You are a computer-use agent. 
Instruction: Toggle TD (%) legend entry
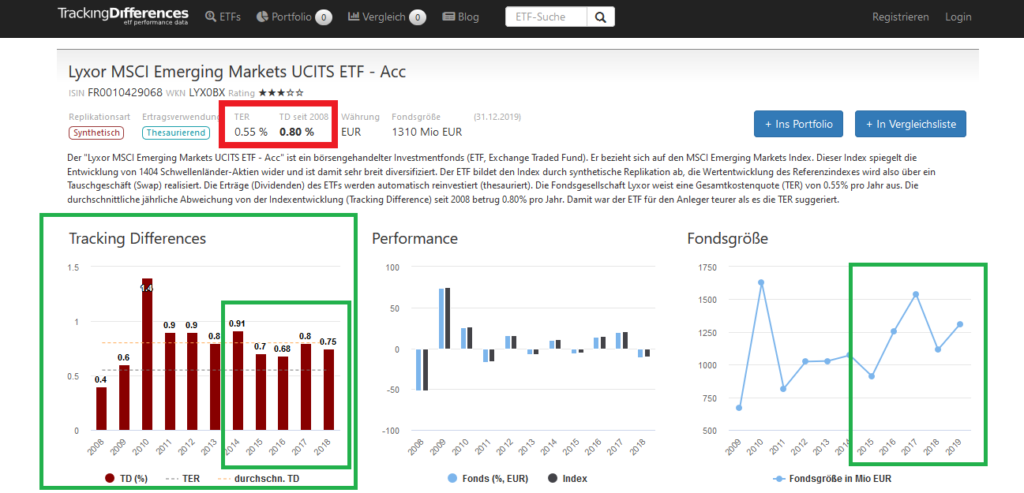click(127, 479)
